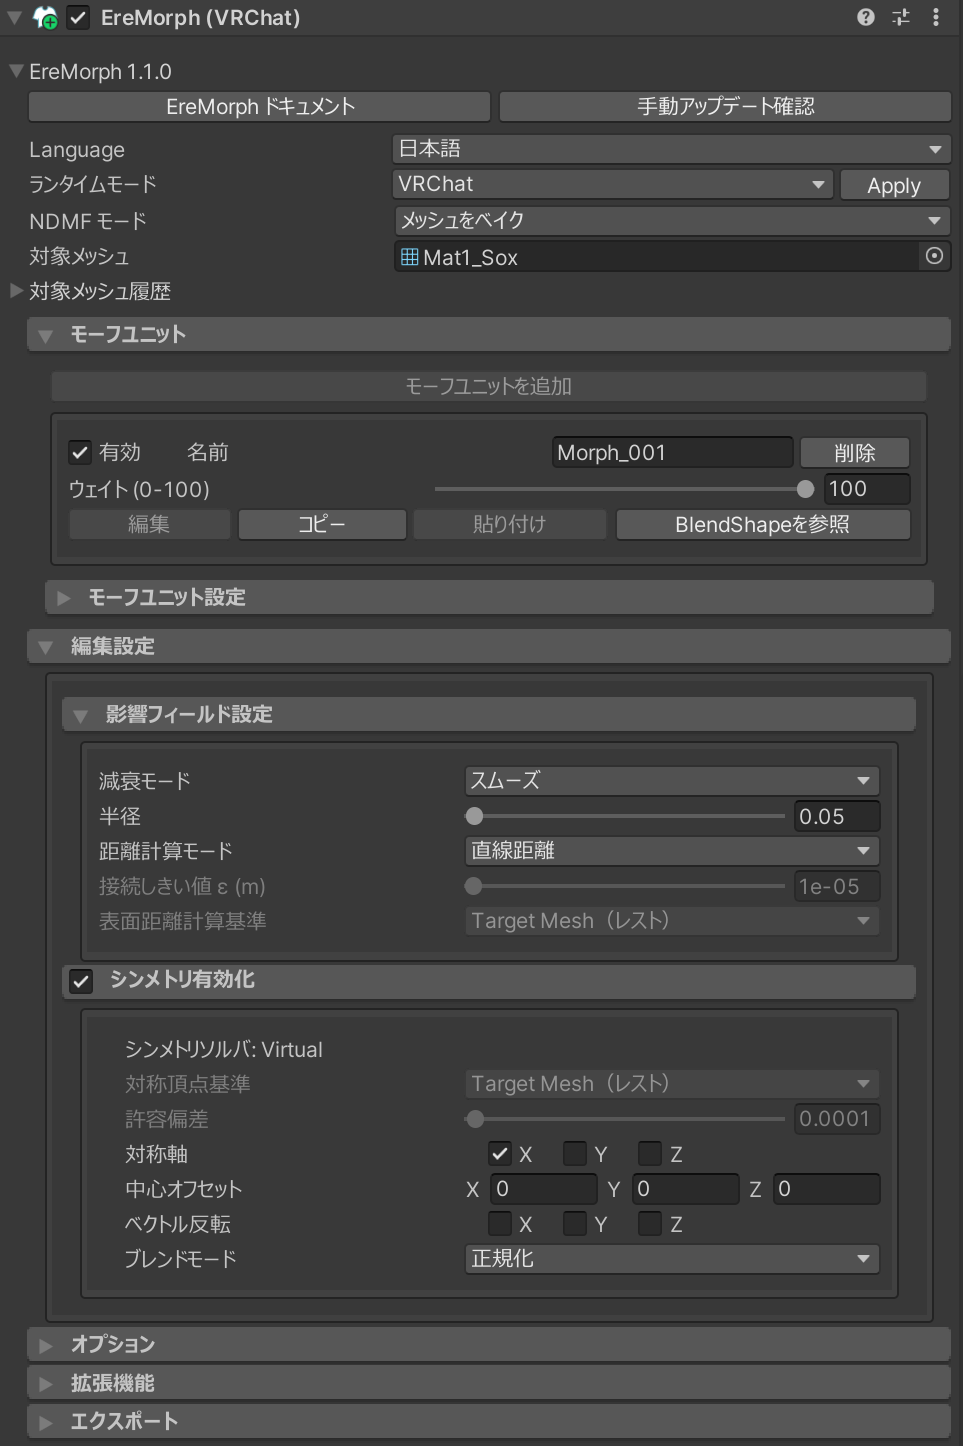Click the object picker circle for 対象メッシュ
This screenshot has width=963, height=1446.
click(934, 256)
